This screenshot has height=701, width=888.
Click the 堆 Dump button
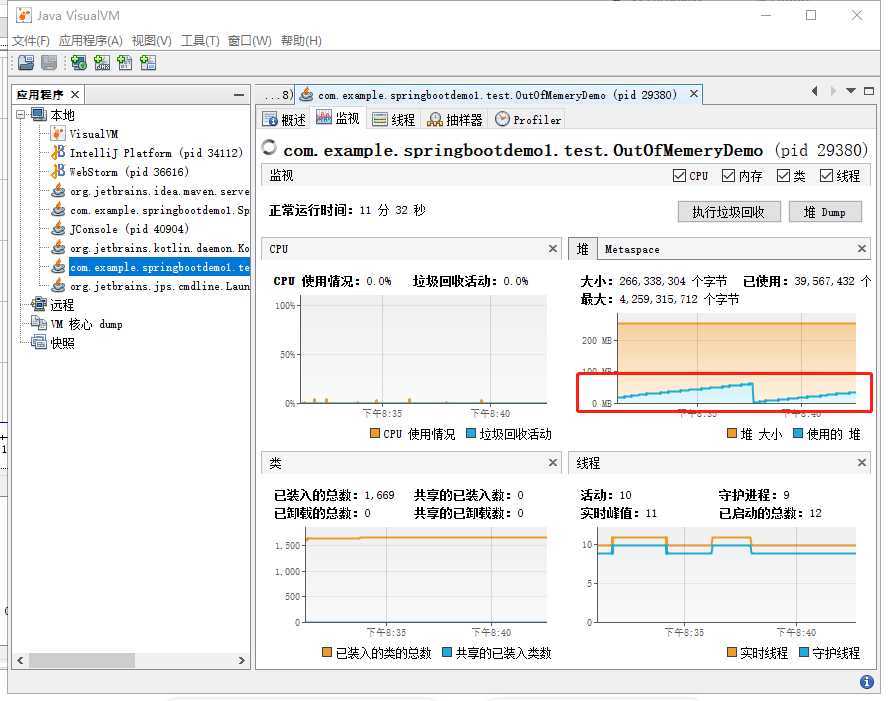pos(825,212)
